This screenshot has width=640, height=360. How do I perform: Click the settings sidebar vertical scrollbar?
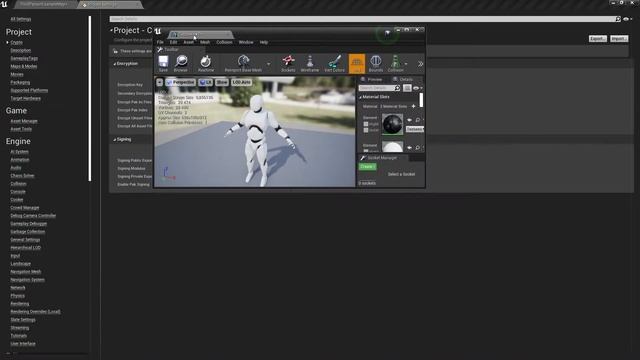[x=90, y=98]
